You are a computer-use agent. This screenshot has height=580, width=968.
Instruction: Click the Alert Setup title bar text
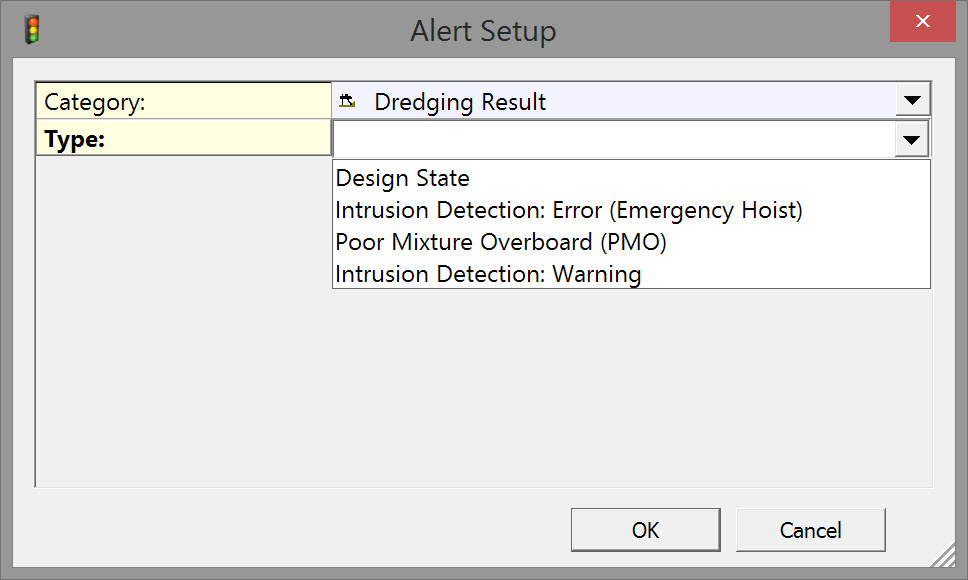click(483, 31)
